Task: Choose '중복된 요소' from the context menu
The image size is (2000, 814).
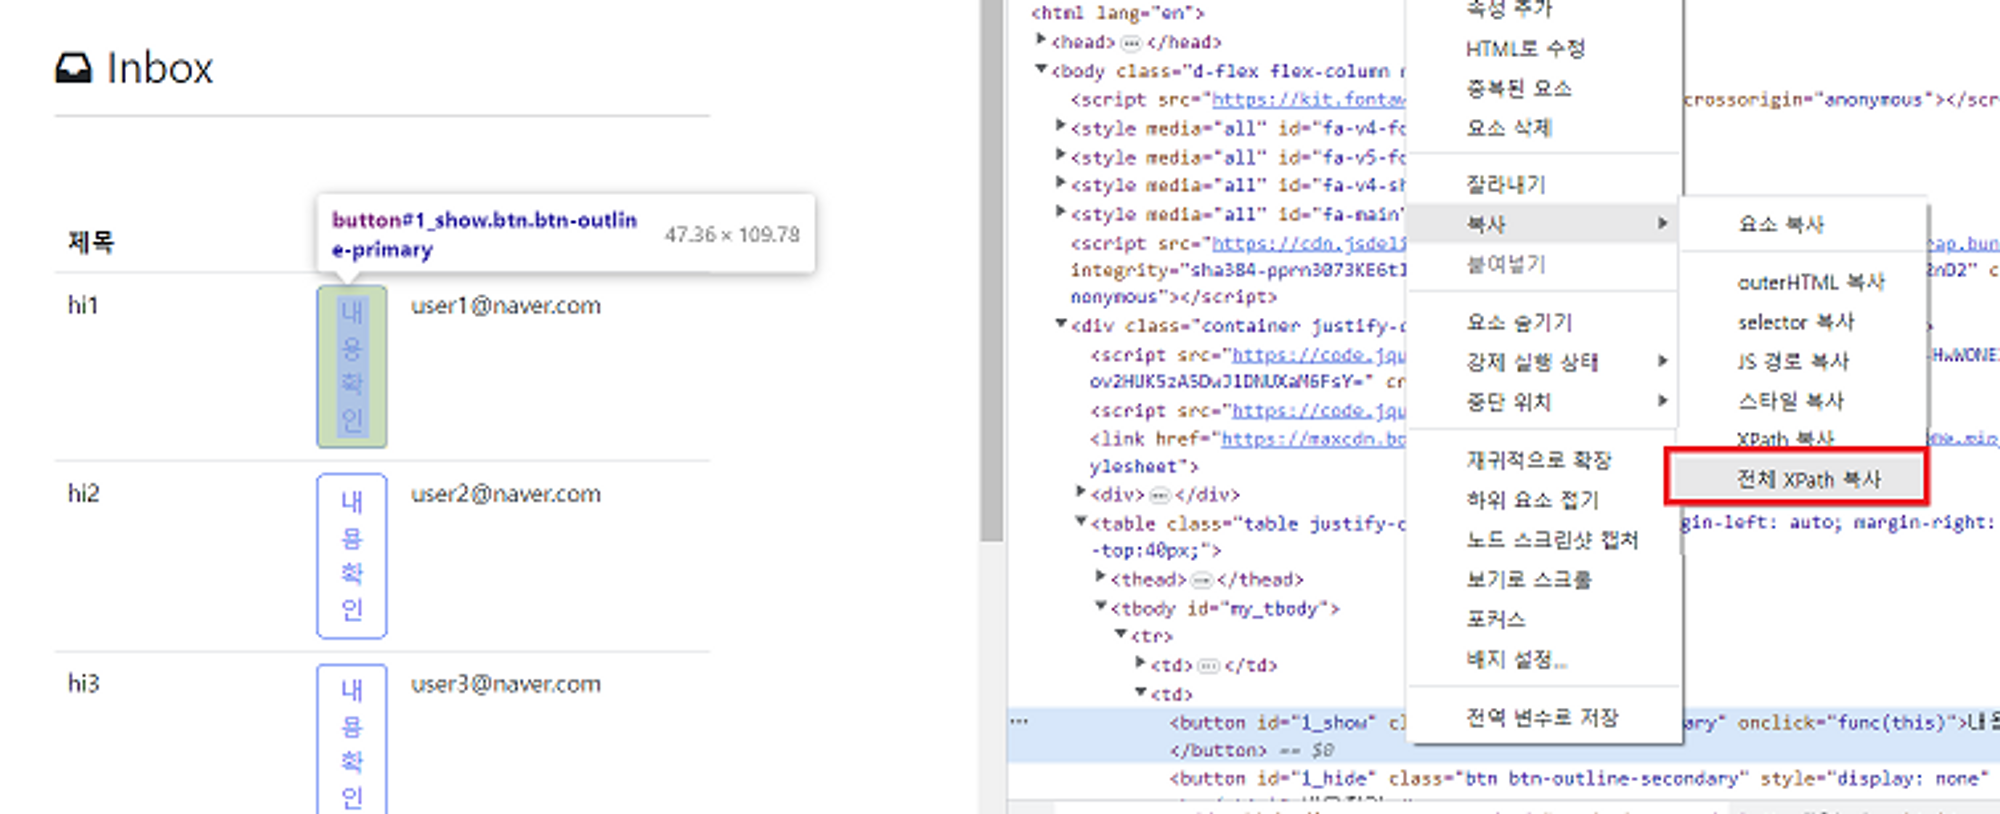Action: point(1544,89)
